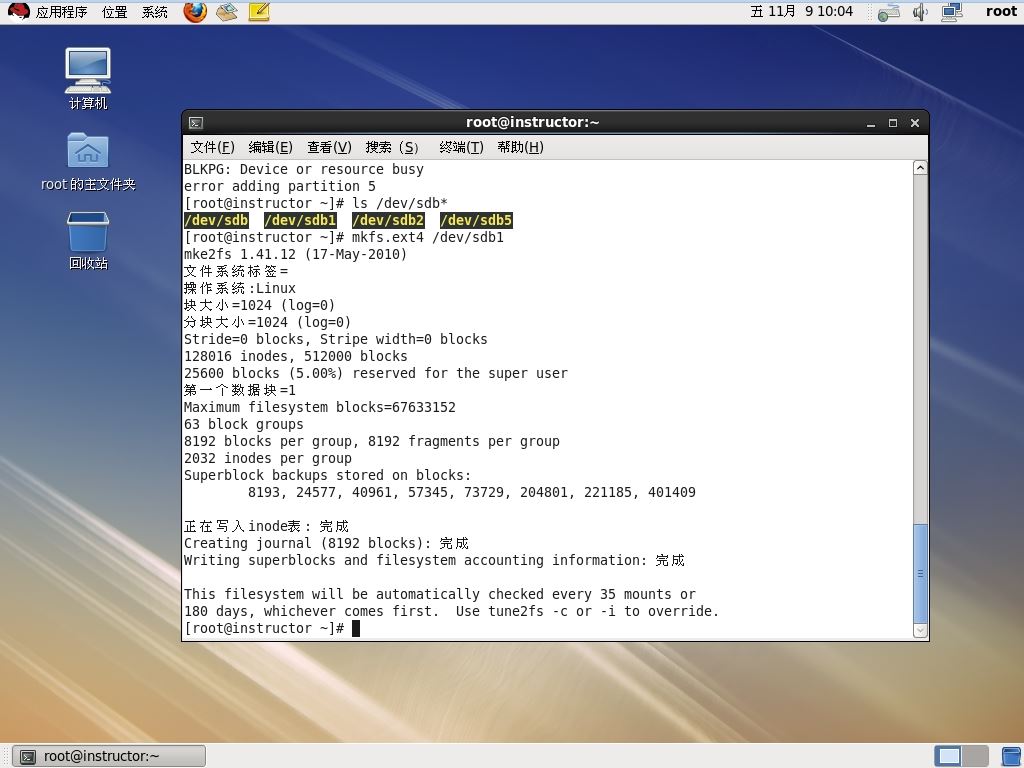Open the 查看(V) menu in terminal

click(329, 148)
